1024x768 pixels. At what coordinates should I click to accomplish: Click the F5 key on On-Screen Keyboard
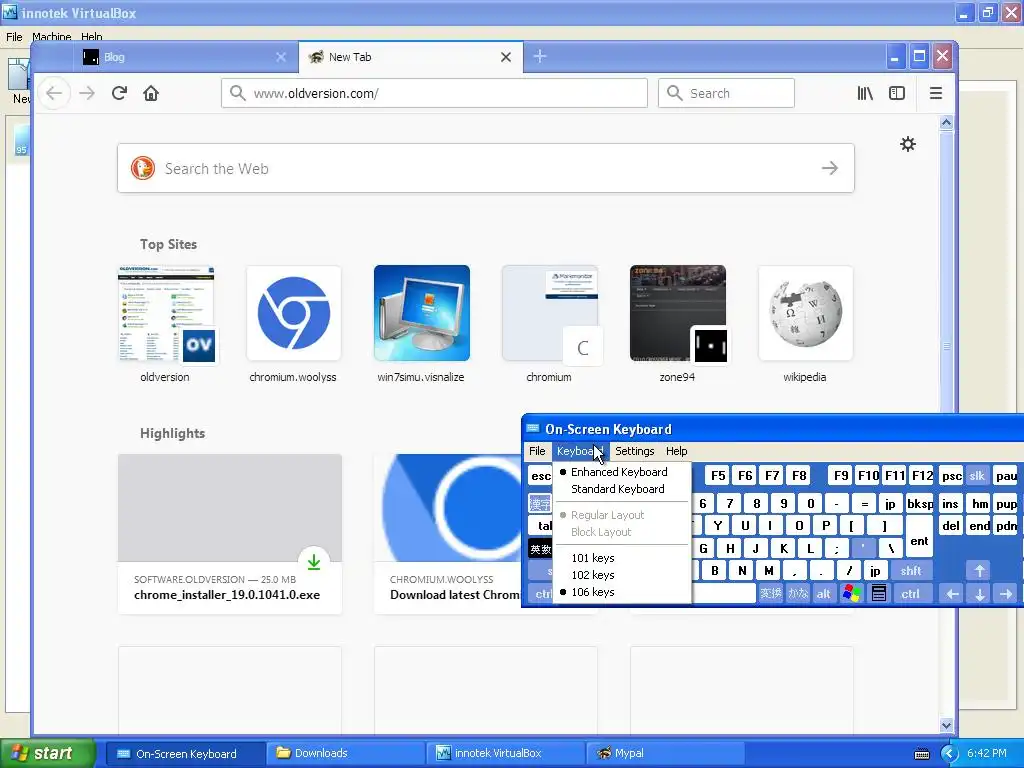[x=718, y=476]
